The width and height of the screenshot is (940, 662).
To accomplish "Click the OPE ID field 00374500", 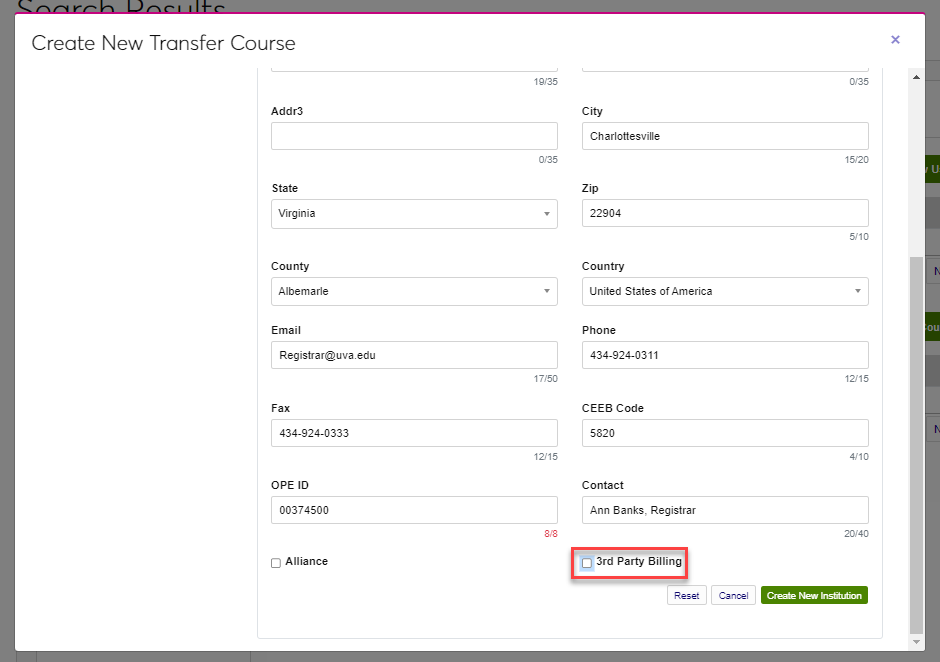I will [x=414, y=510].
